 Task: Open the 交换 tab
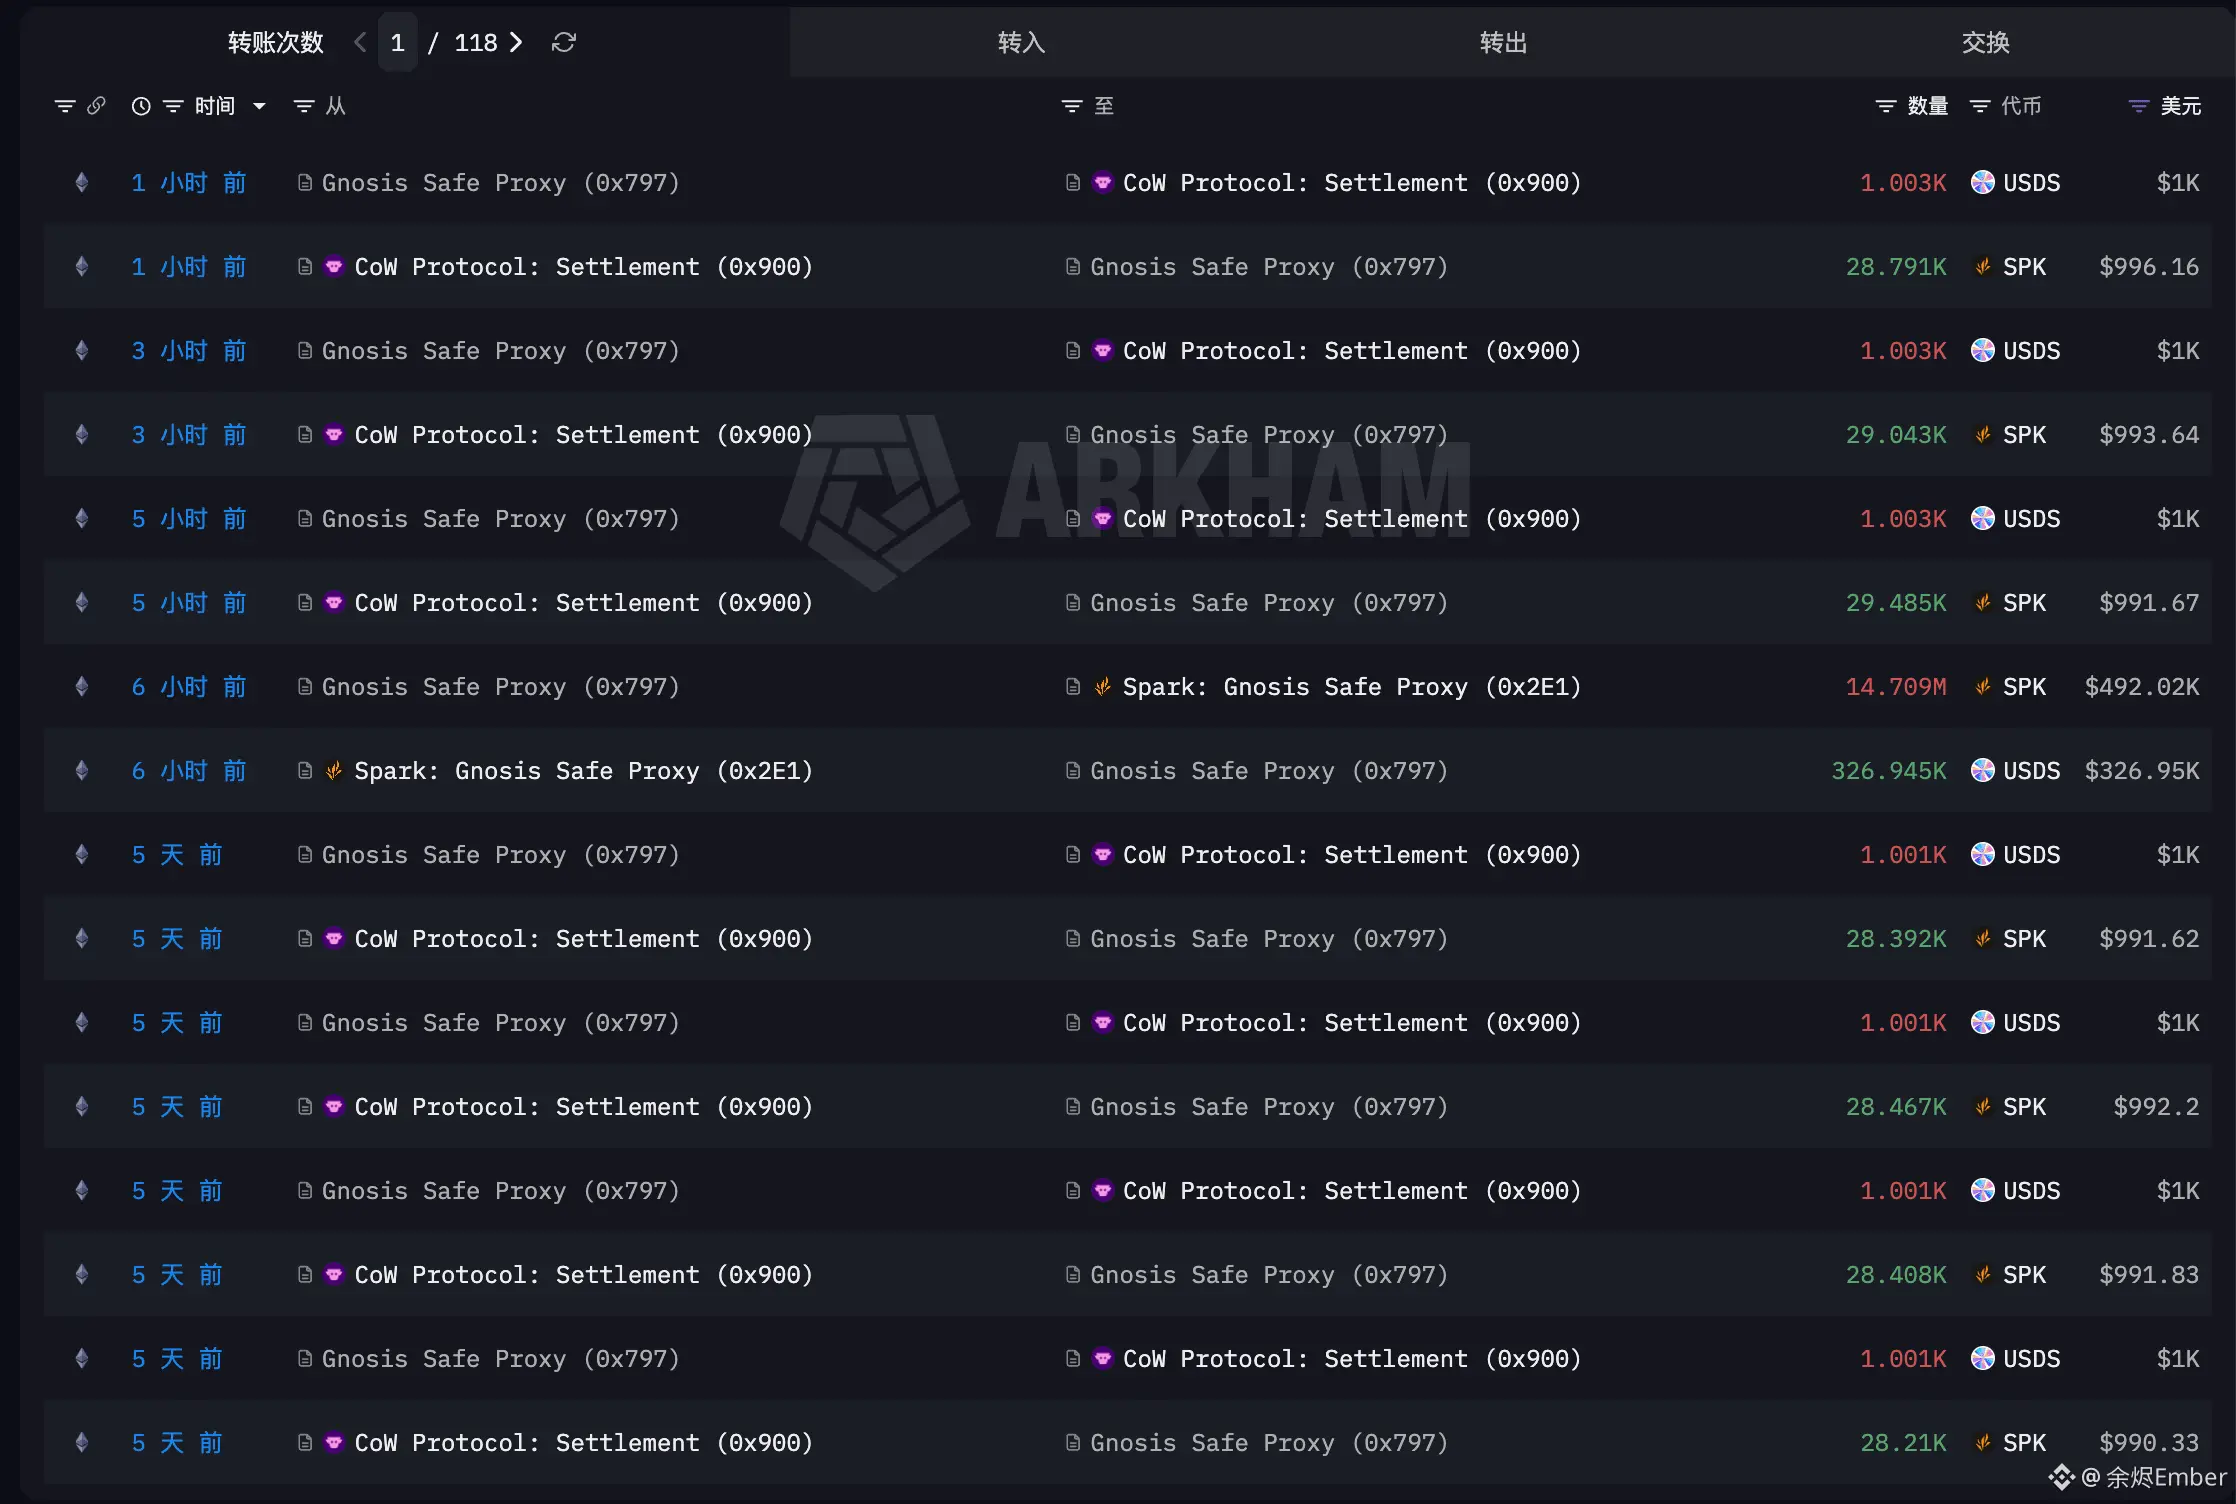(x=1985, y=42)
